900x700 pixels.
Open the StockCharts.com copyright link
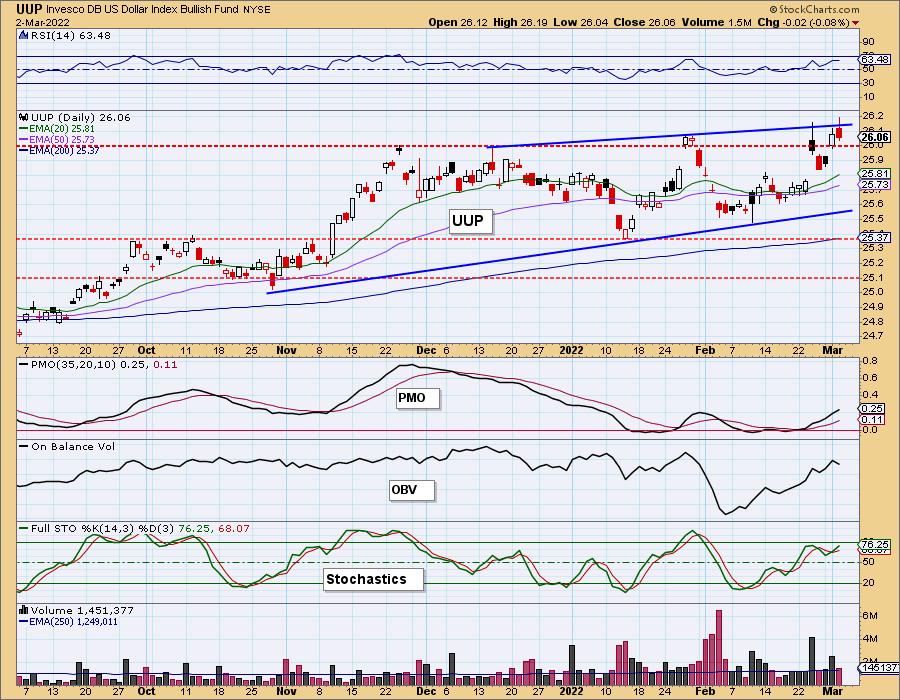(814, 9)
